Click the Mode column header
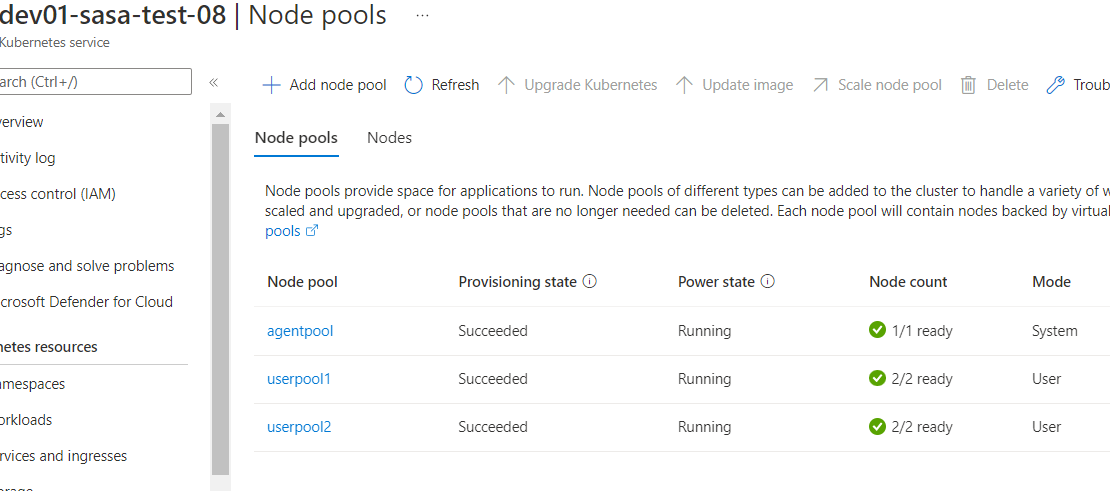Screen dimensions: 1110x491 [x=1051, y=282]
